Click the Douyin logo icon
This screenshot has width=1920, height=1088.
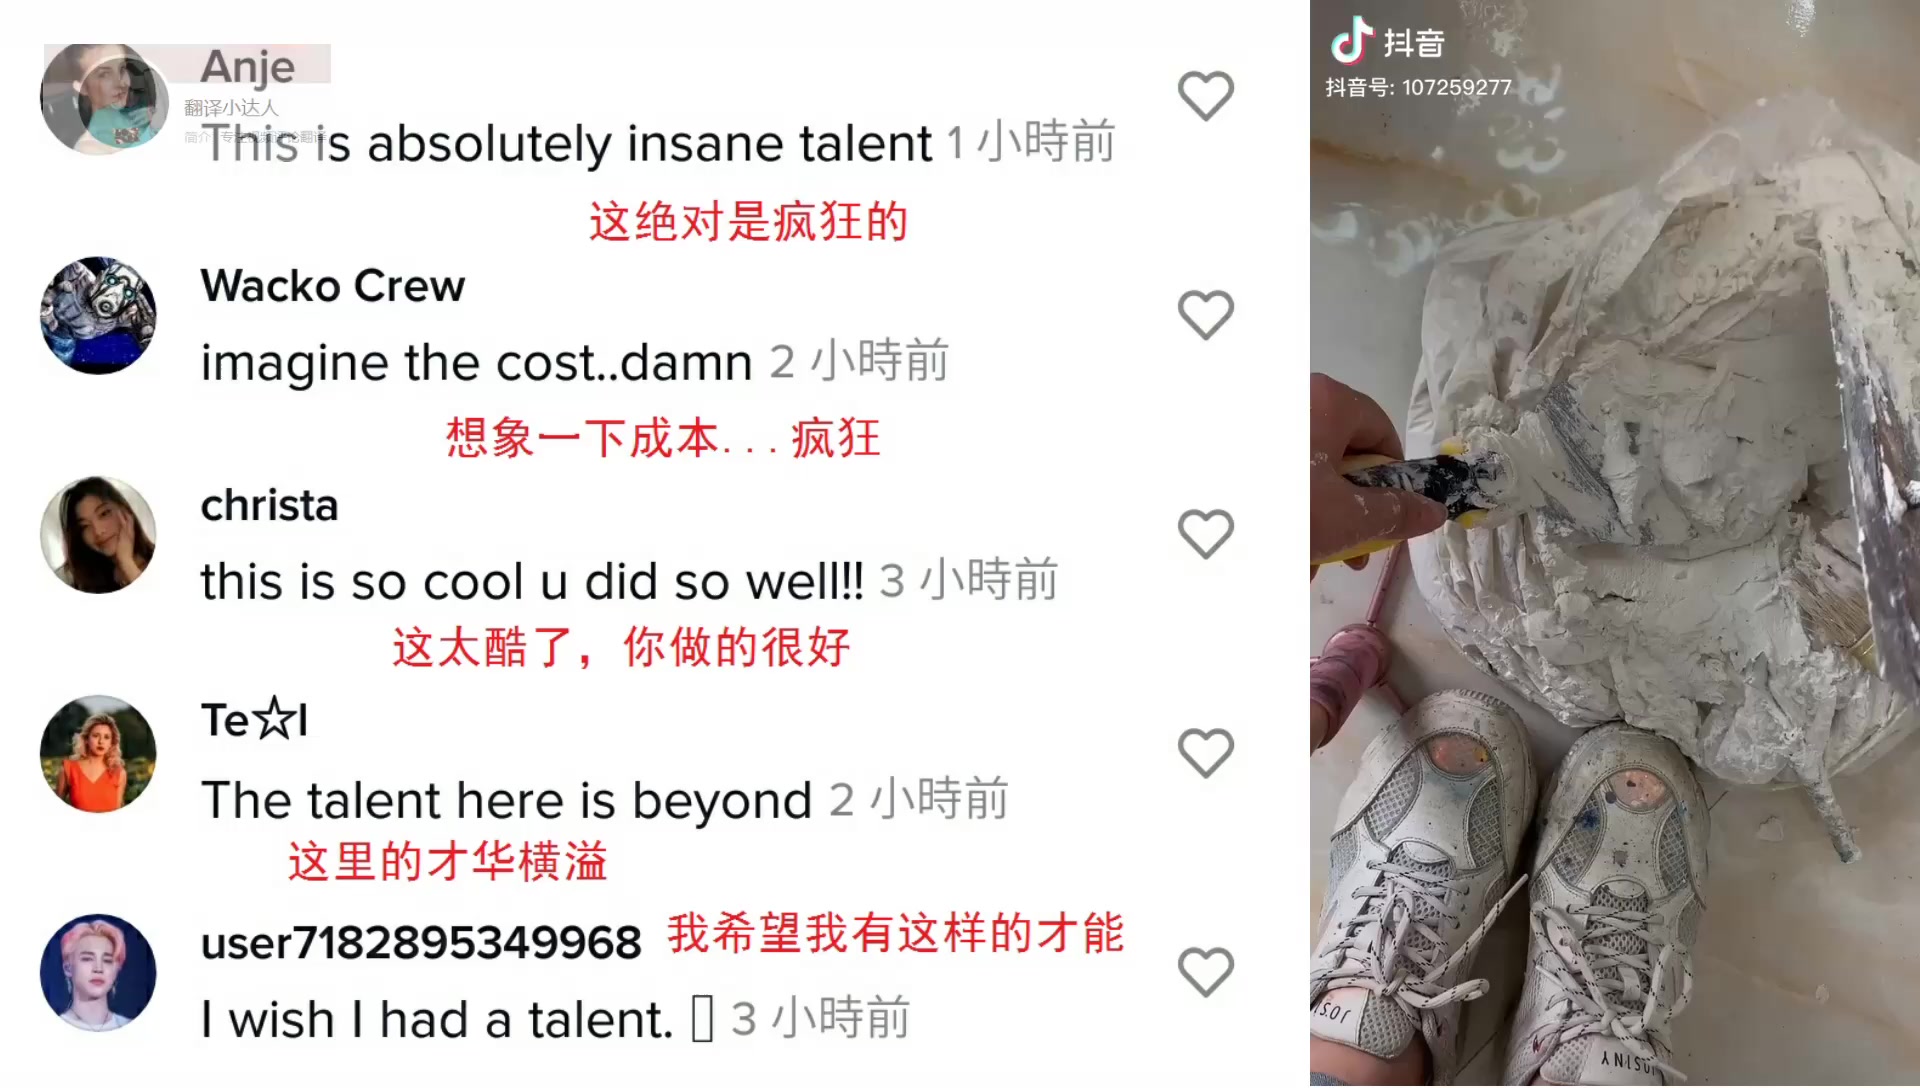pos(1351,41)
